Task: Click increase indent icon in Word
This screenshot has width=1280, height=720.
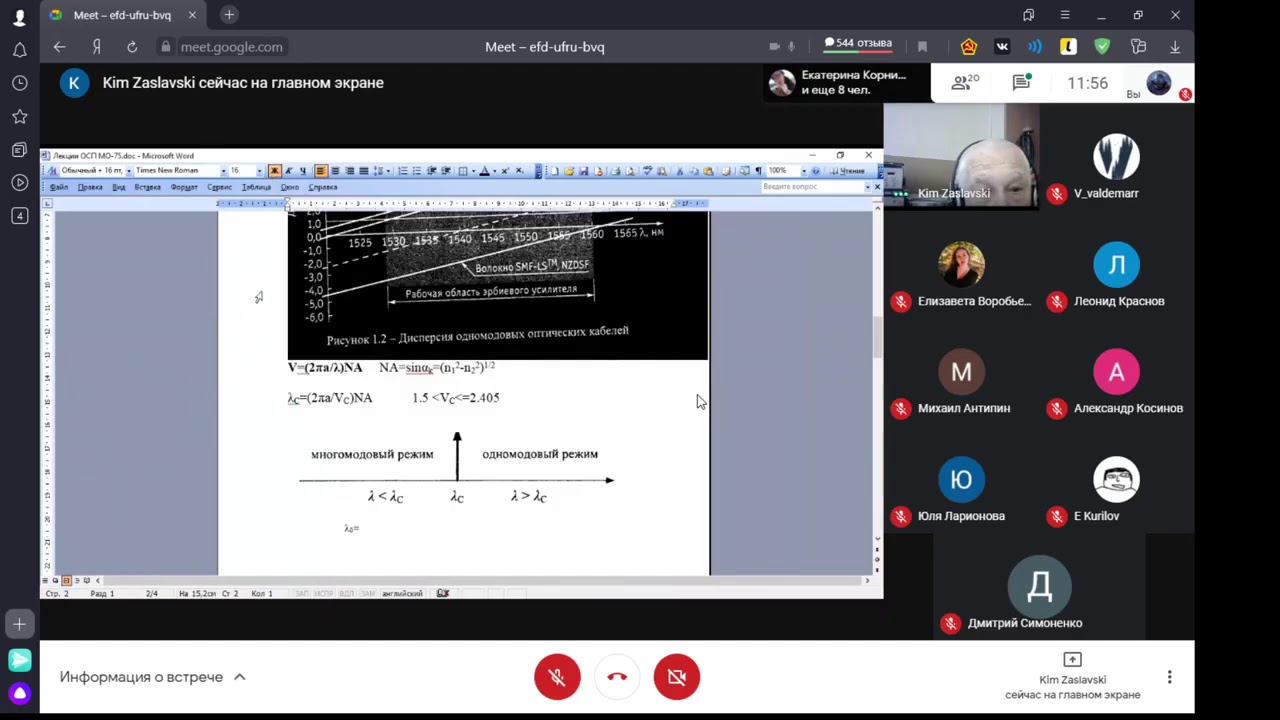Action: coord(446,171)
